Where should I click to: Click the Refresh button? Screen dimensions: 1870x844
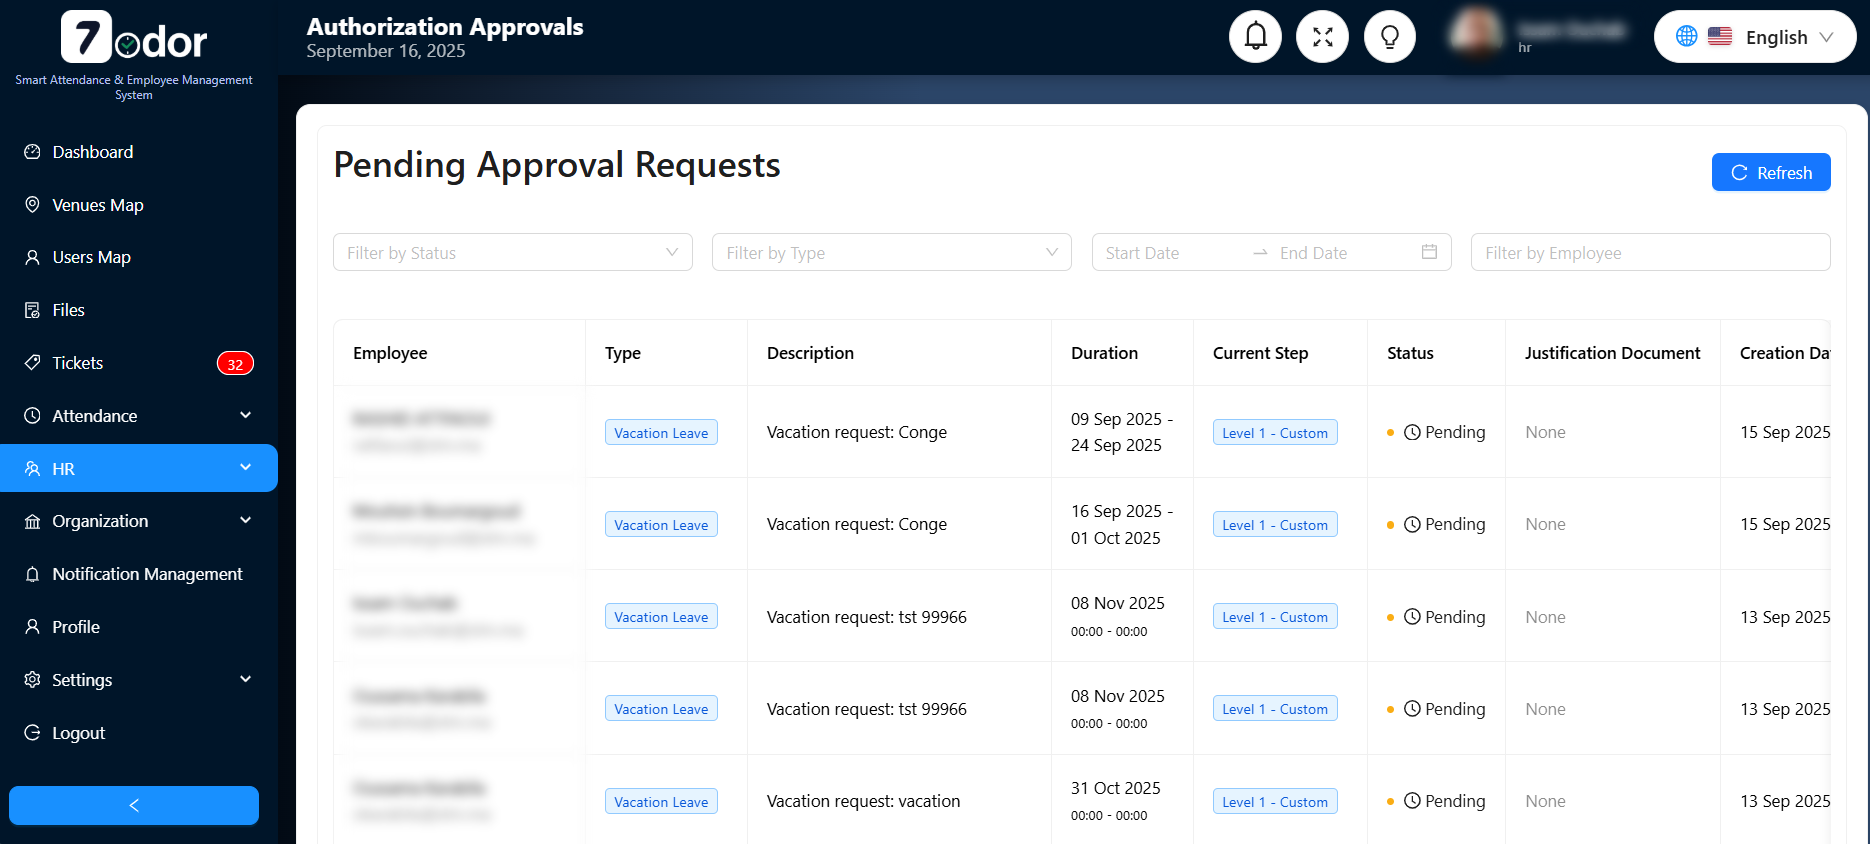tap(1770, 172)
